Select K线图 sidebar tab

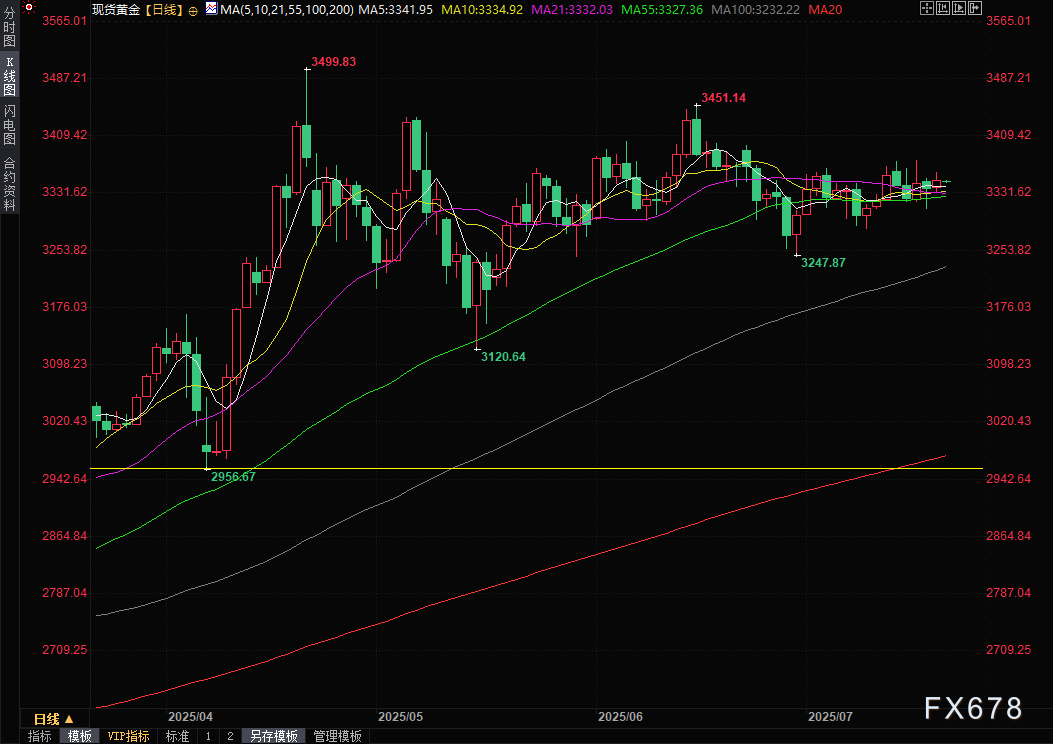9,76
